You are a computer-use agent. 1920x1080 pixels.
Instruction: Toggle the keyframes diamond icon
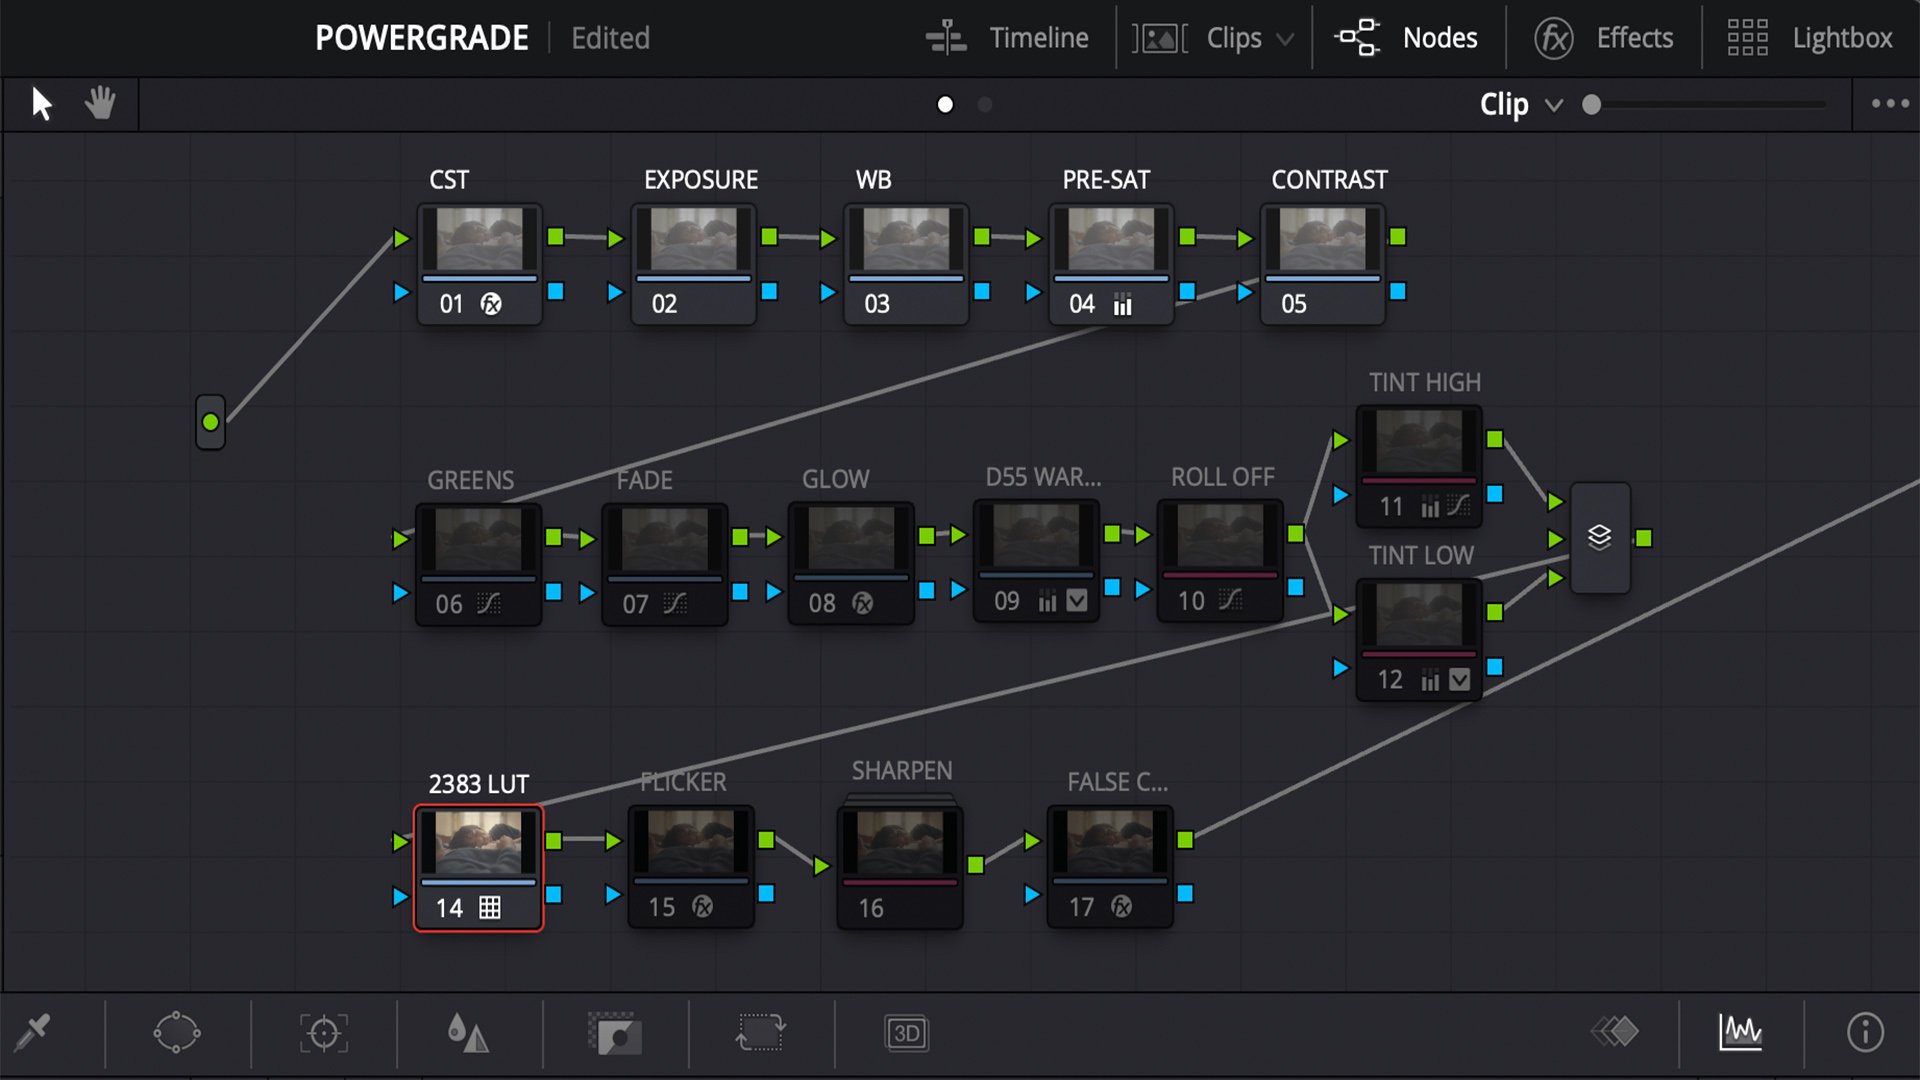(x=1615, y=1031)
